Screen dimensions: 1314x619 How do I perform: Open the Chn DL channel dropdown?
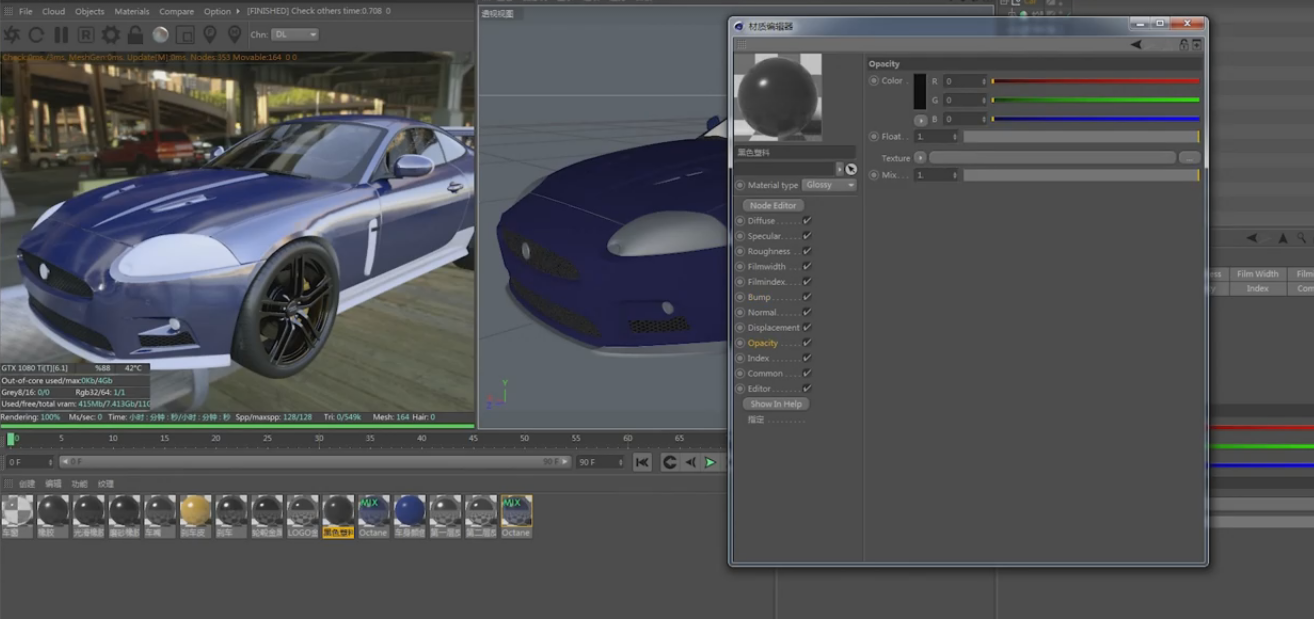coord(295,35)
